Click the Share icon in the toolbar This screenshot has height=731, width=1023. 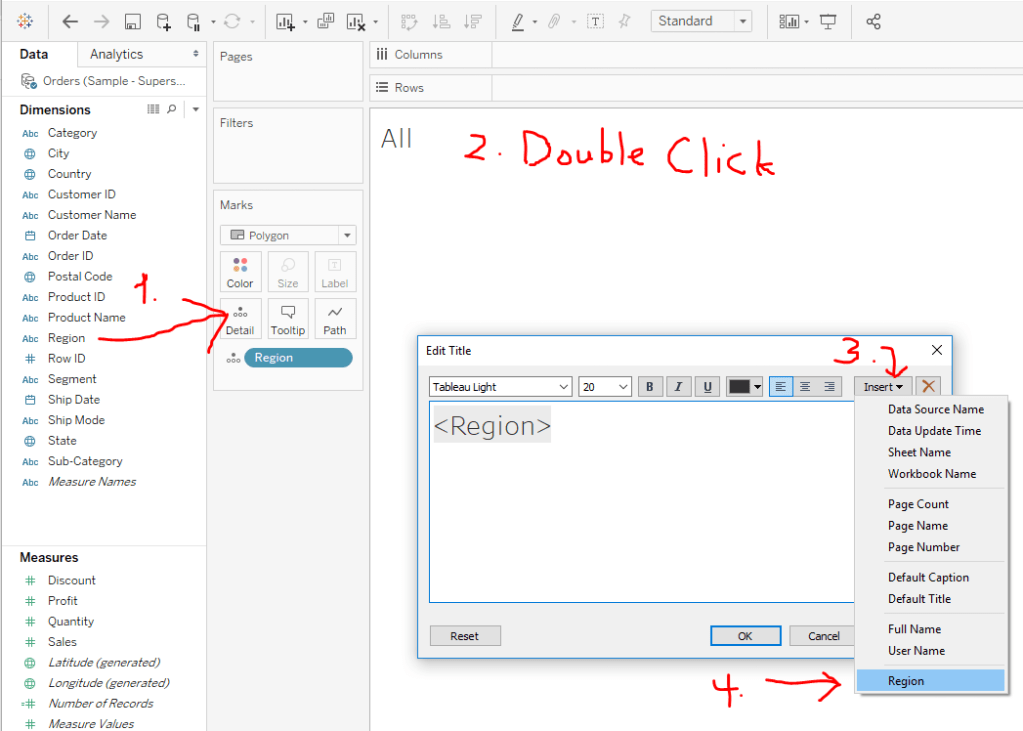click(873, 21)
